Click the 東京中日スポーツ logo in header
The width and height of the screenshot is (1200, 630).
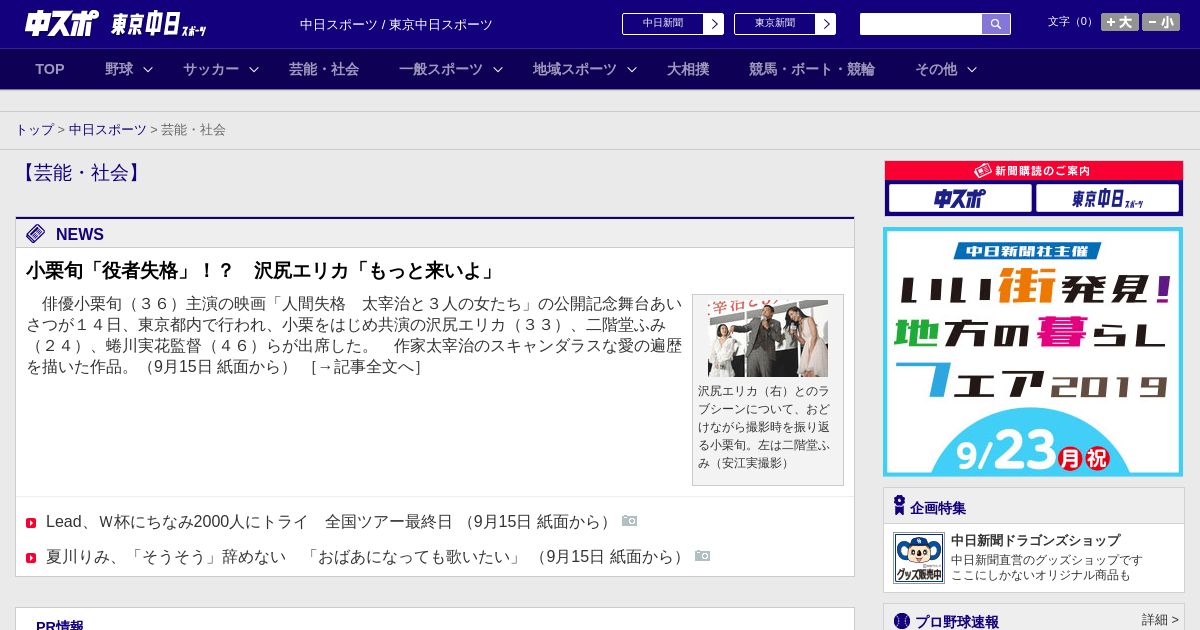pos(158,25)
